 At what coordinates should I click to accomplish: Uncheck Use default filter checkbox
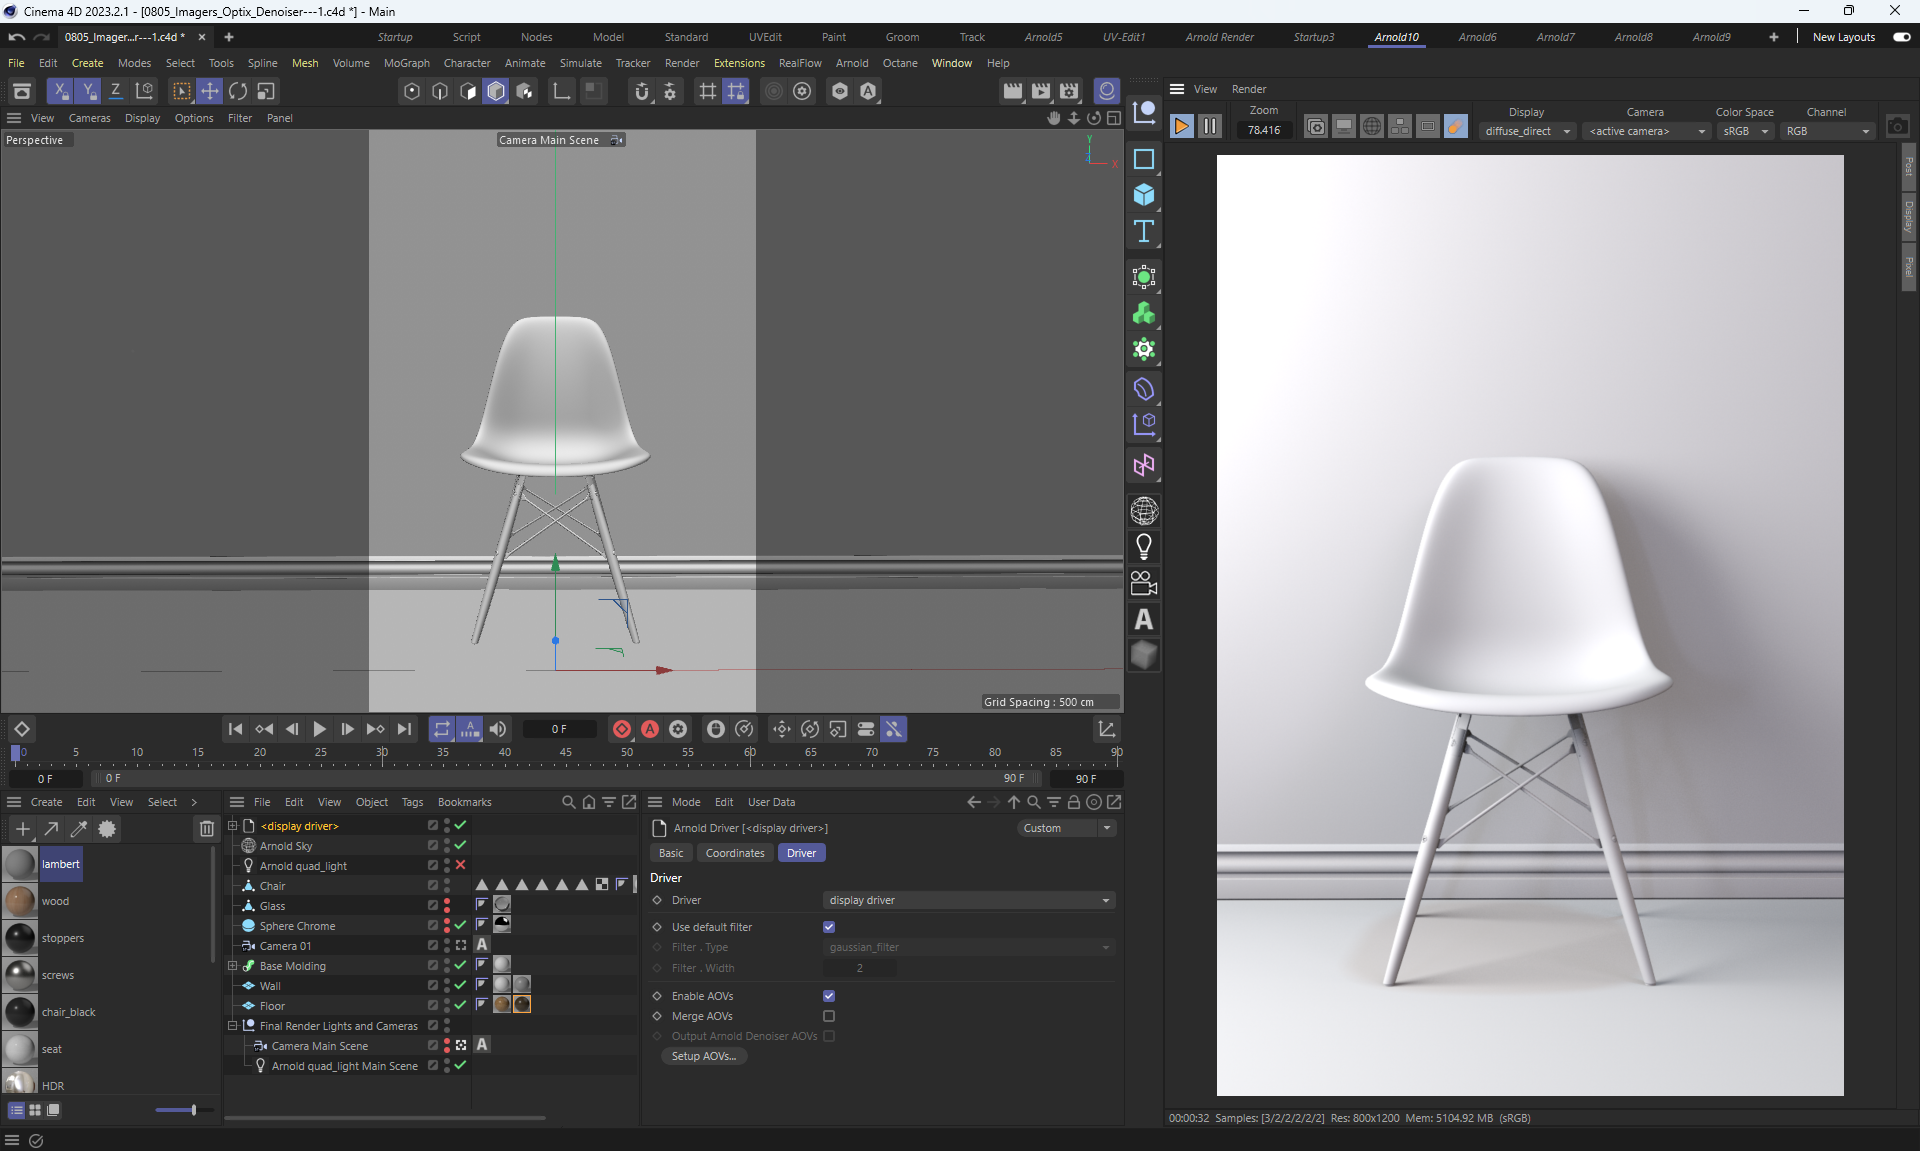click(829, 927)
